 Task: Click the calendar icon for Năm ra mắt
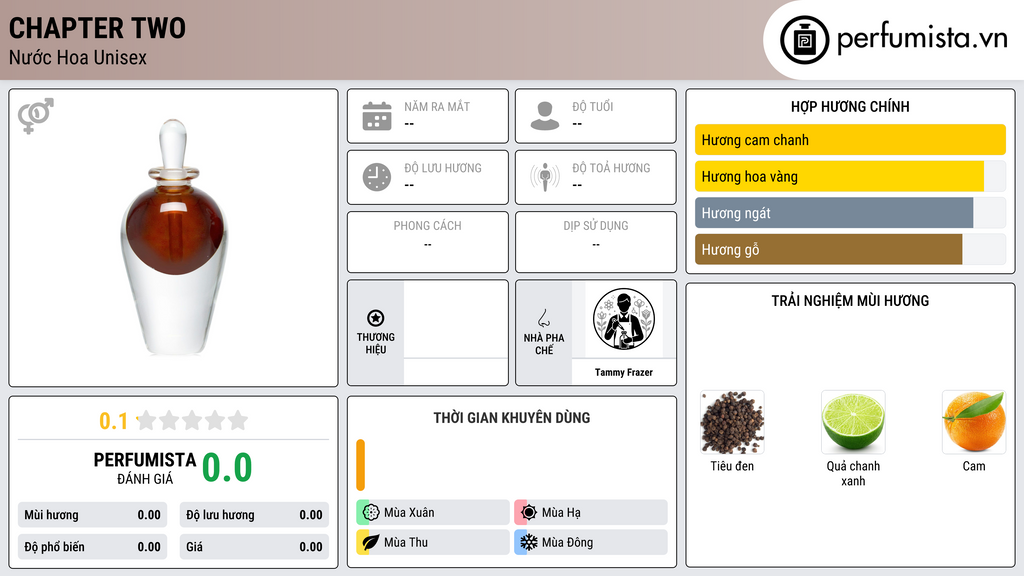[377, 116]
